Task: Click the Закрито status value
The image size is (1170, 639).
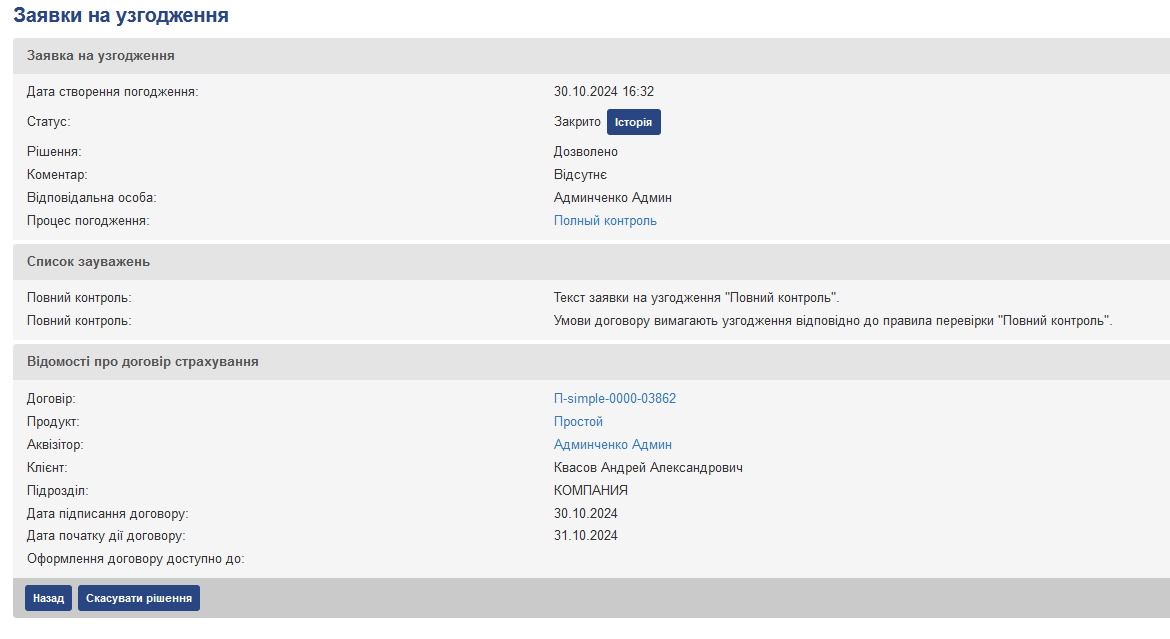Action: pyautogui.click(x=577, y=122)
